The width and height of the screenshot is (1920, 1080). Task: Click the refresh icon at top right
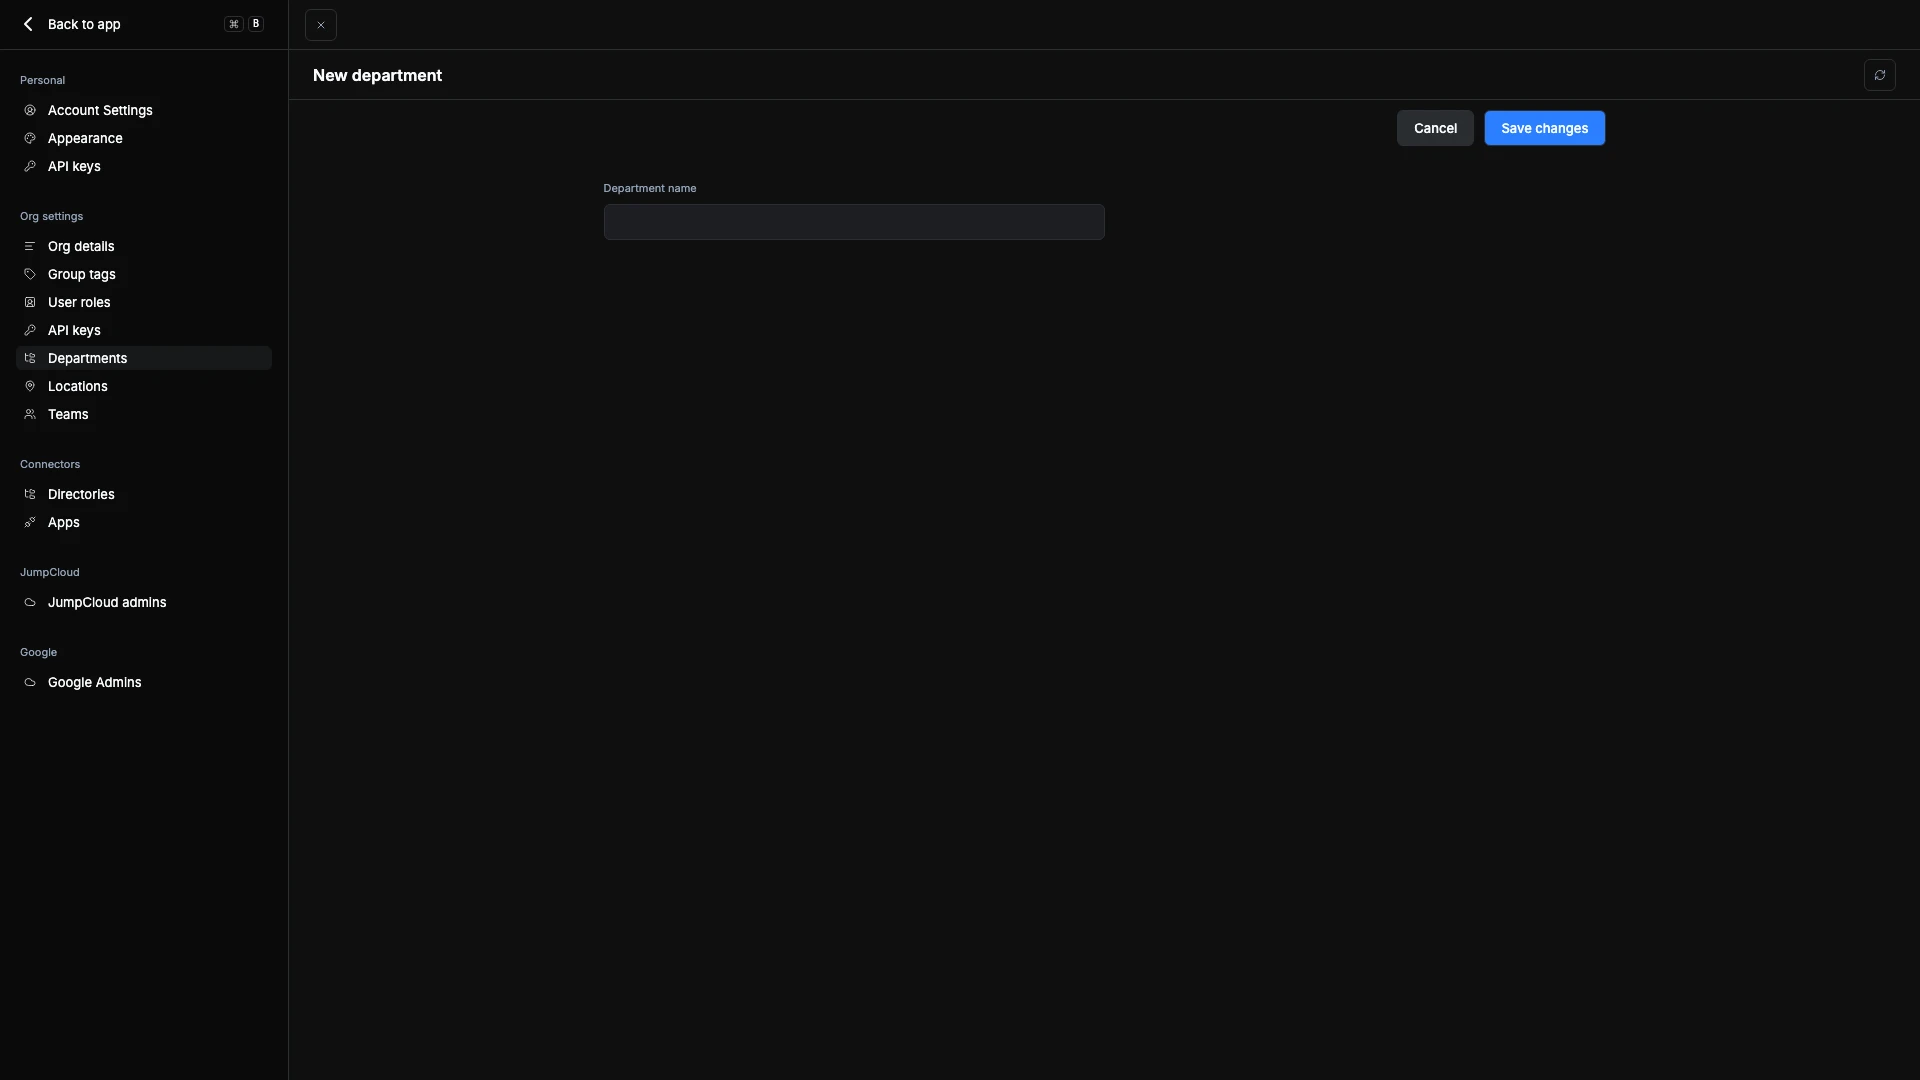[x=1879, y=75]
